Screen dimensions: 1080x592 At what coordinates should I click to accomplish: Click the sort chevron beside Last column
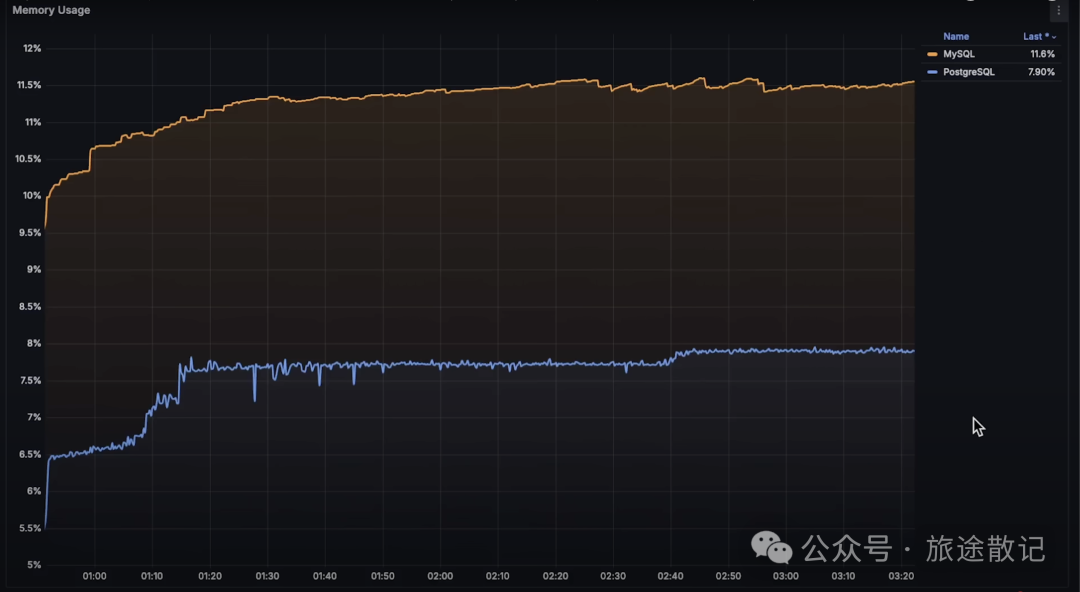[x=1054, y=37]
